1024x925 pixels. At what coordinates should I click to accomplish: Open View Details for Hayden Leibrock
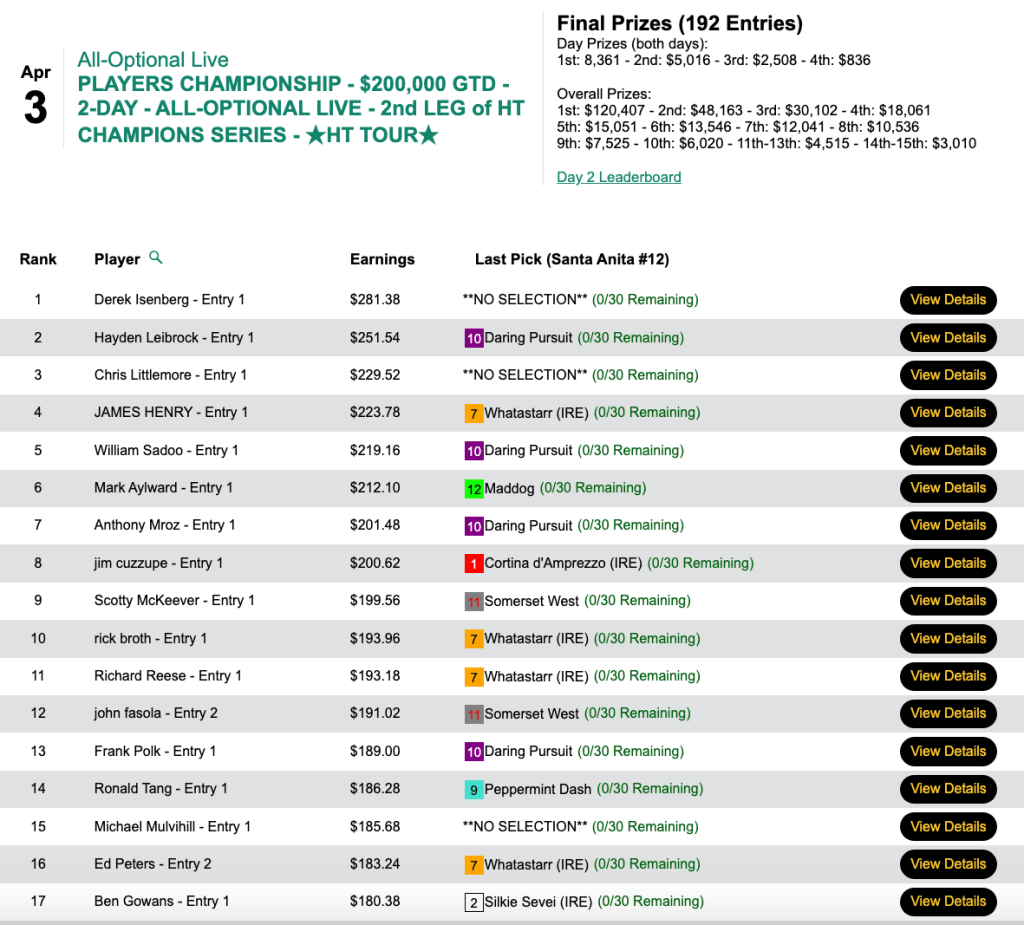point(947,338)
